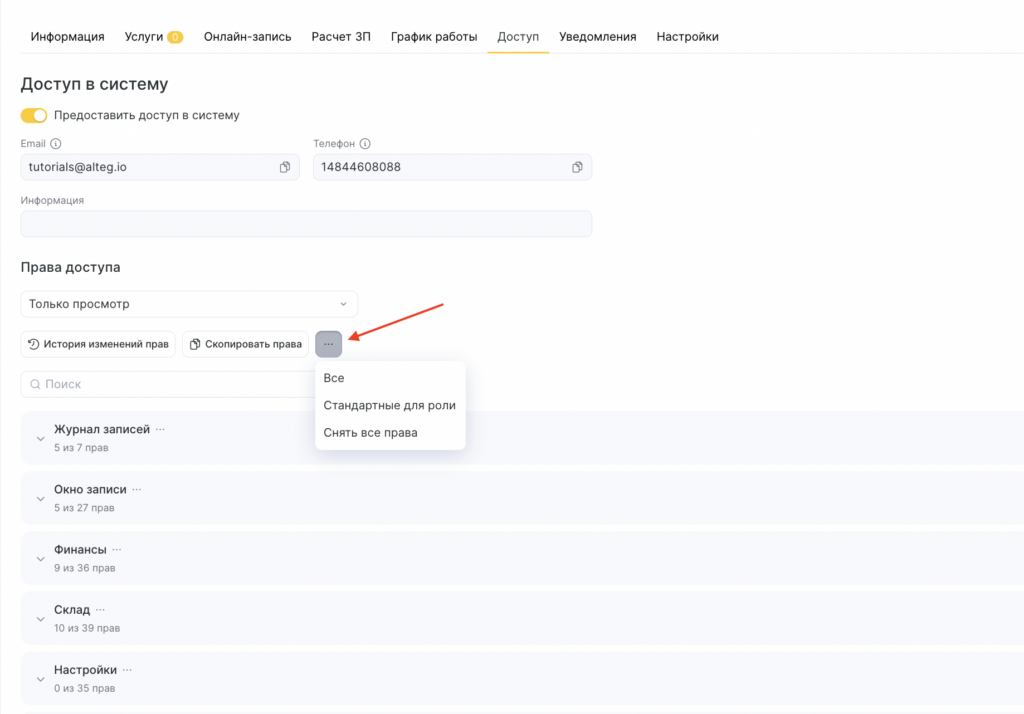Click Скопировать права button
This screenshot has width=1024, height=714.
245,344
